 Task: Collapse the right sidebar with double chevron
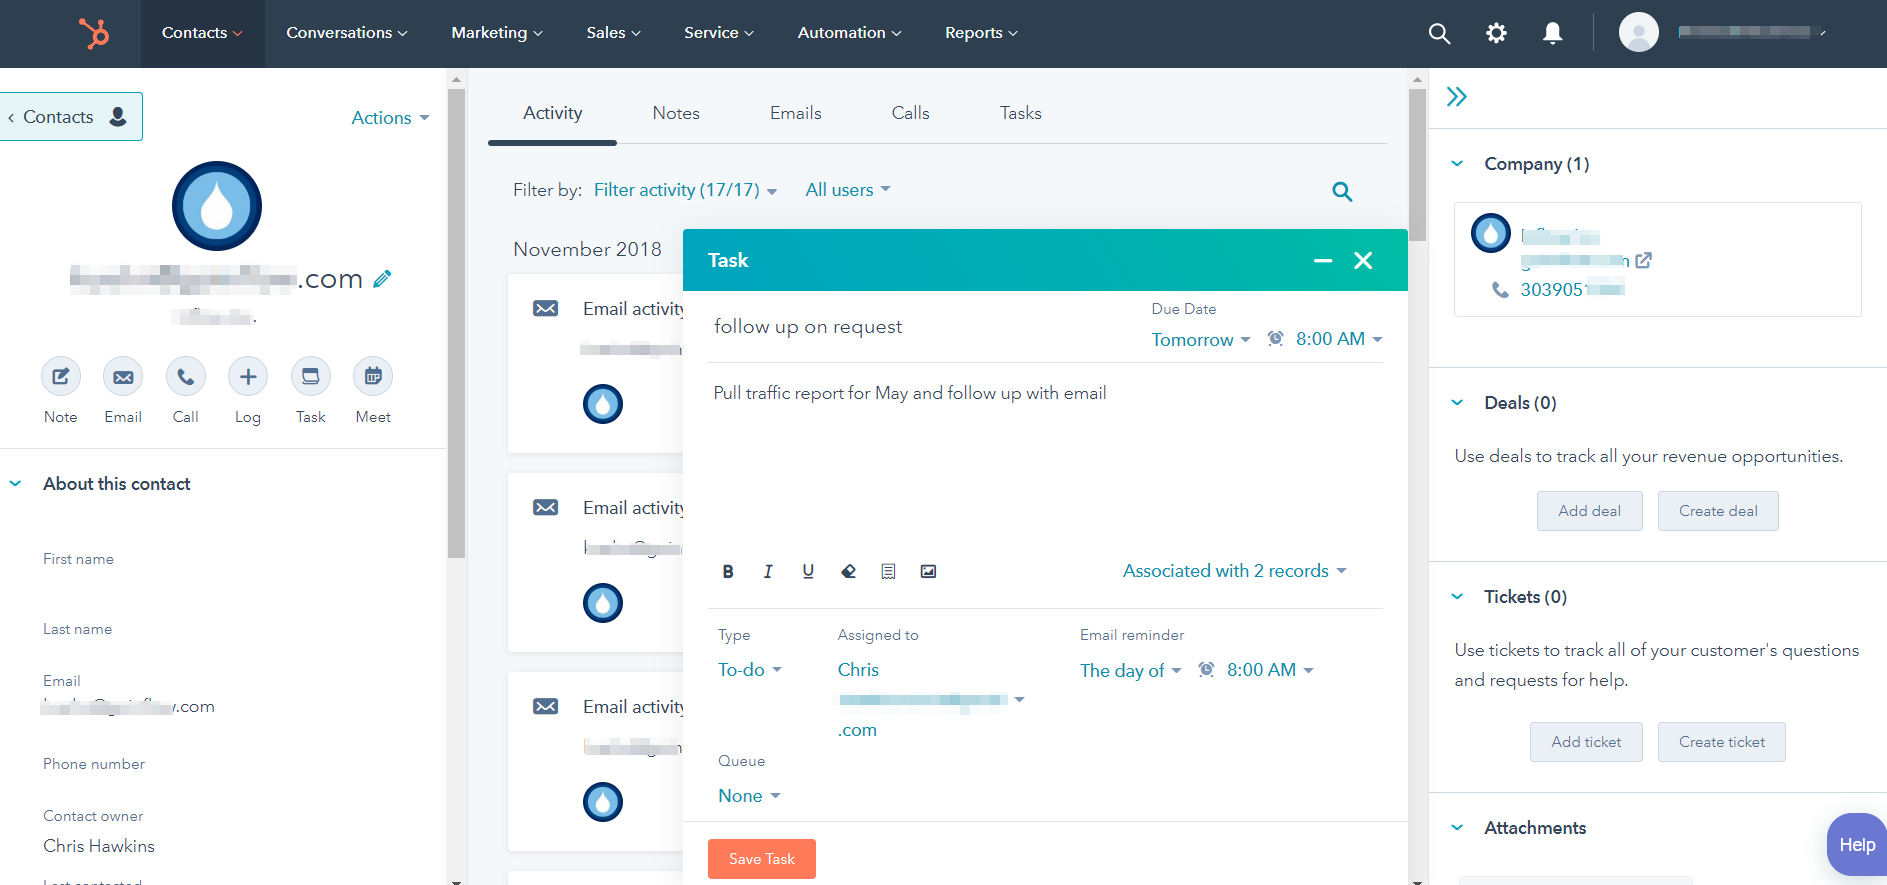pos(1457,97)
